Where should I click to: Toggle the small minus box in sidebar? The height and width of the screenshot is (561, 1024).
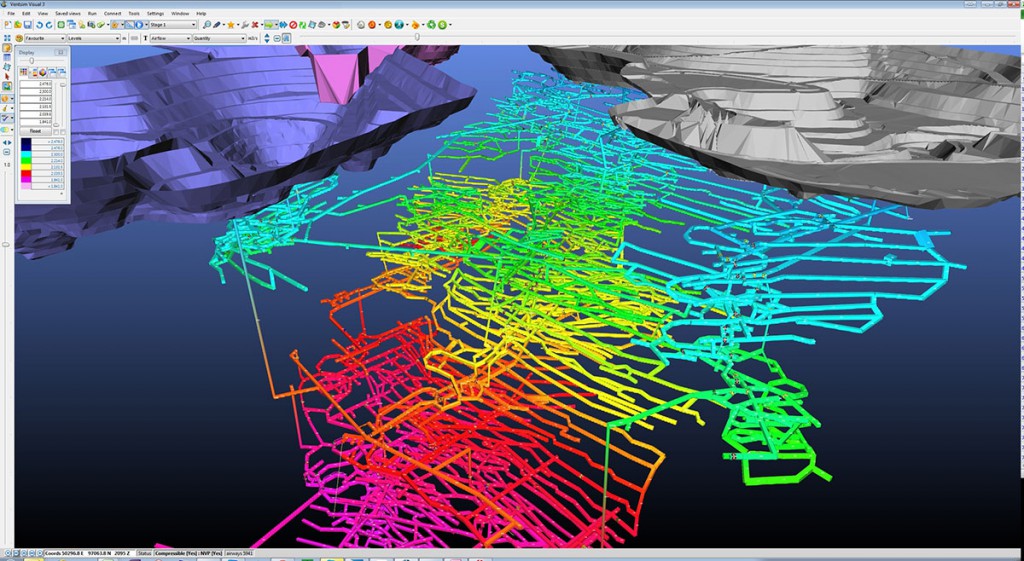[x=7, y=152]
